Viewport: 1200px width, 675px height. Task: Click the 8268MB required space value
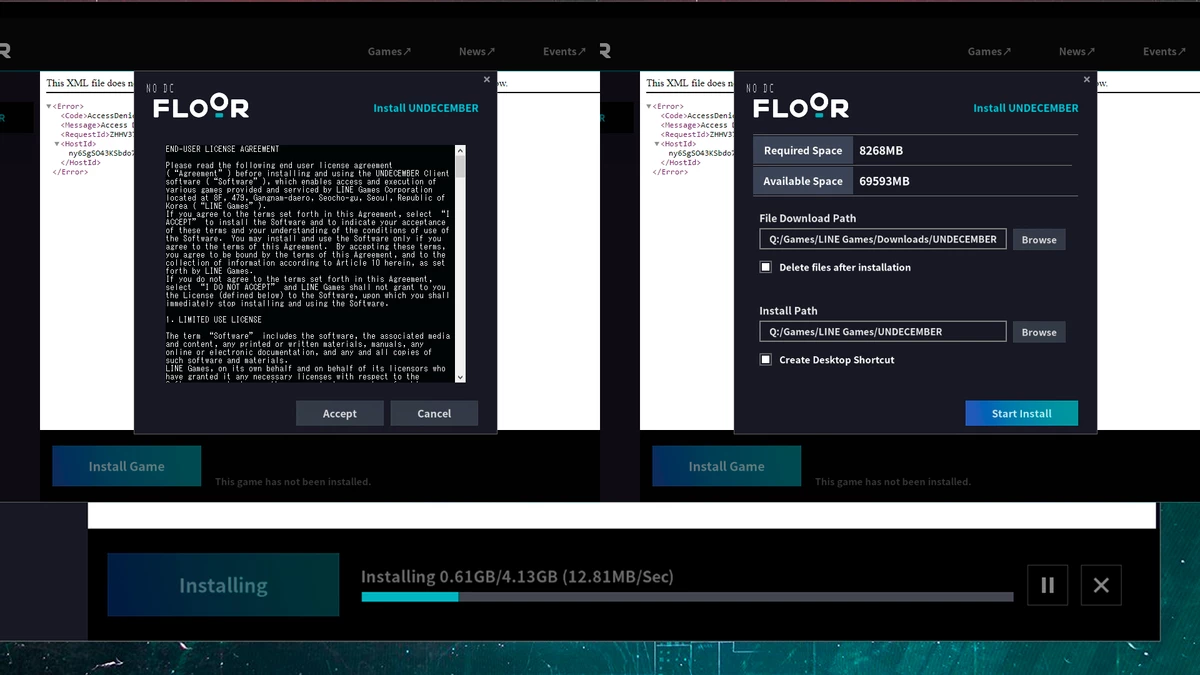[881, 151]
